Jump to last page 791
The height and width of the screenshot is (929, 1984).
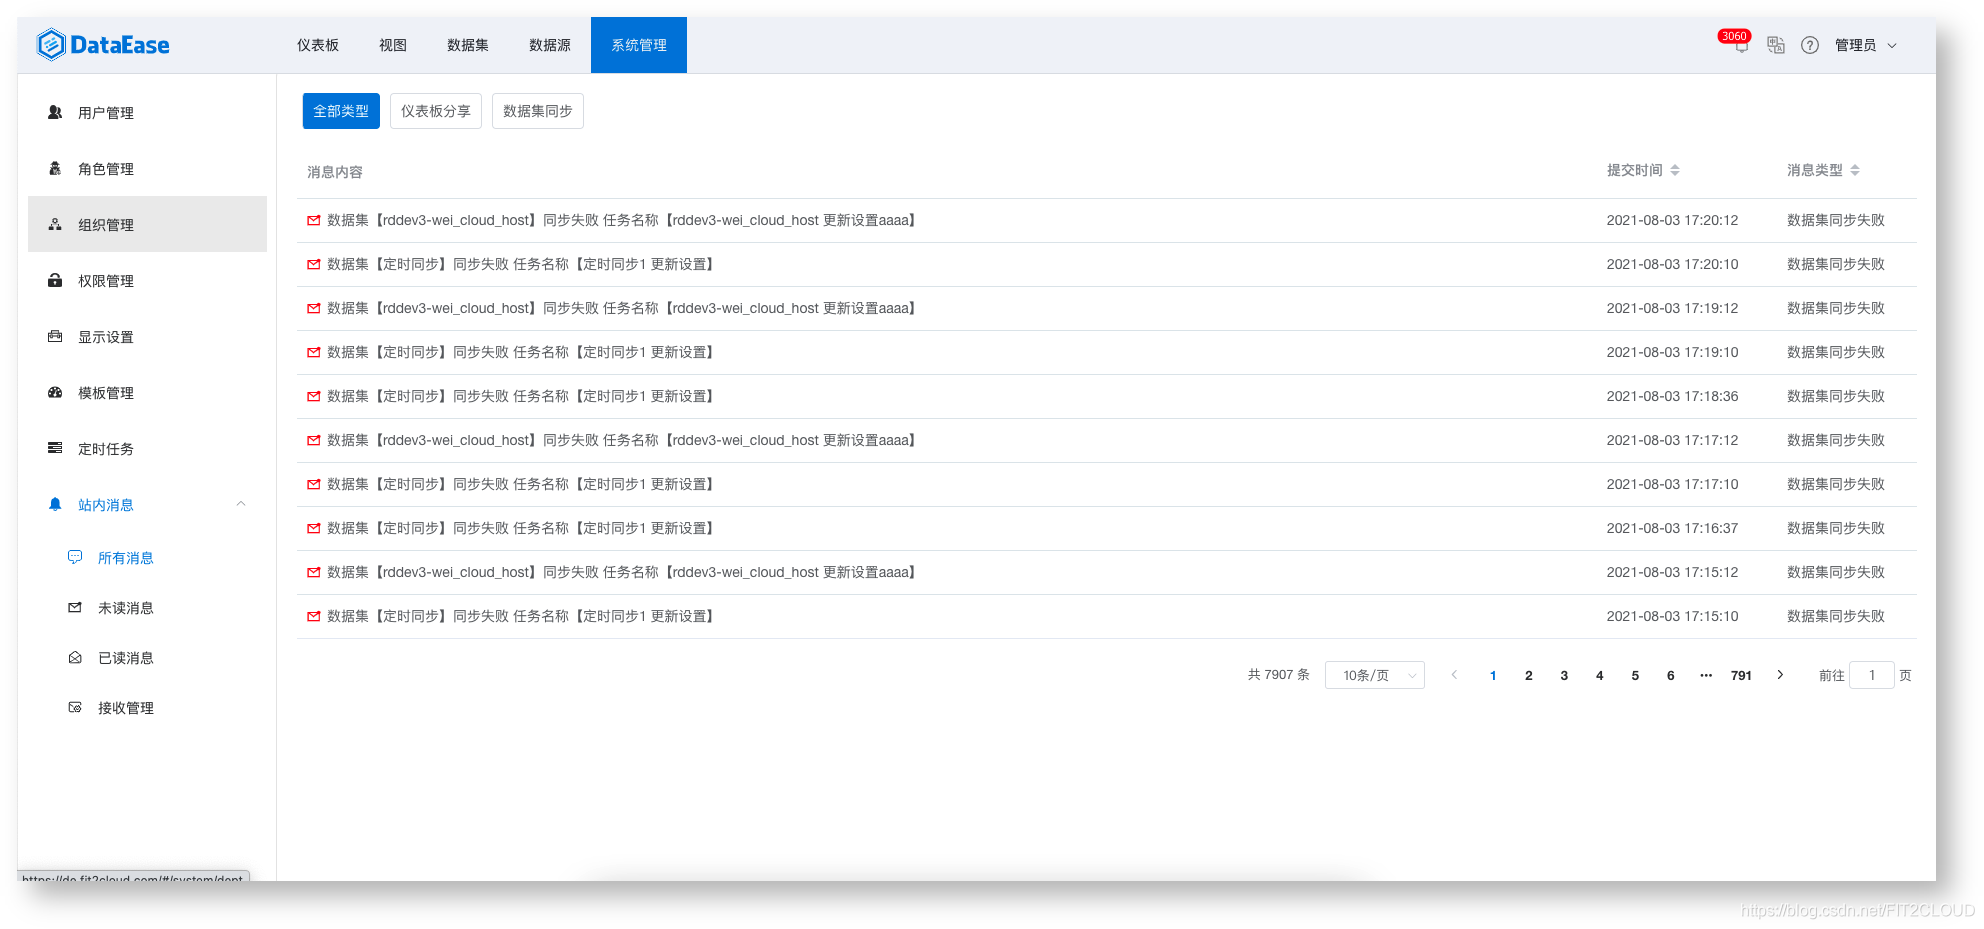point(1742,675)
